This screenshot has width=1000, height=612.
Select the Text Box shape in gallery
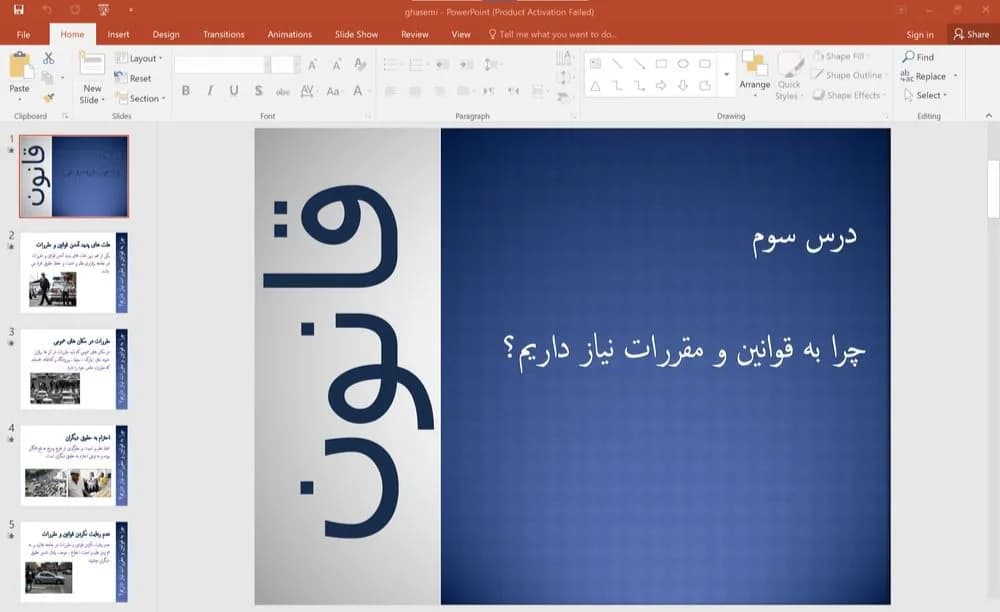596,64
